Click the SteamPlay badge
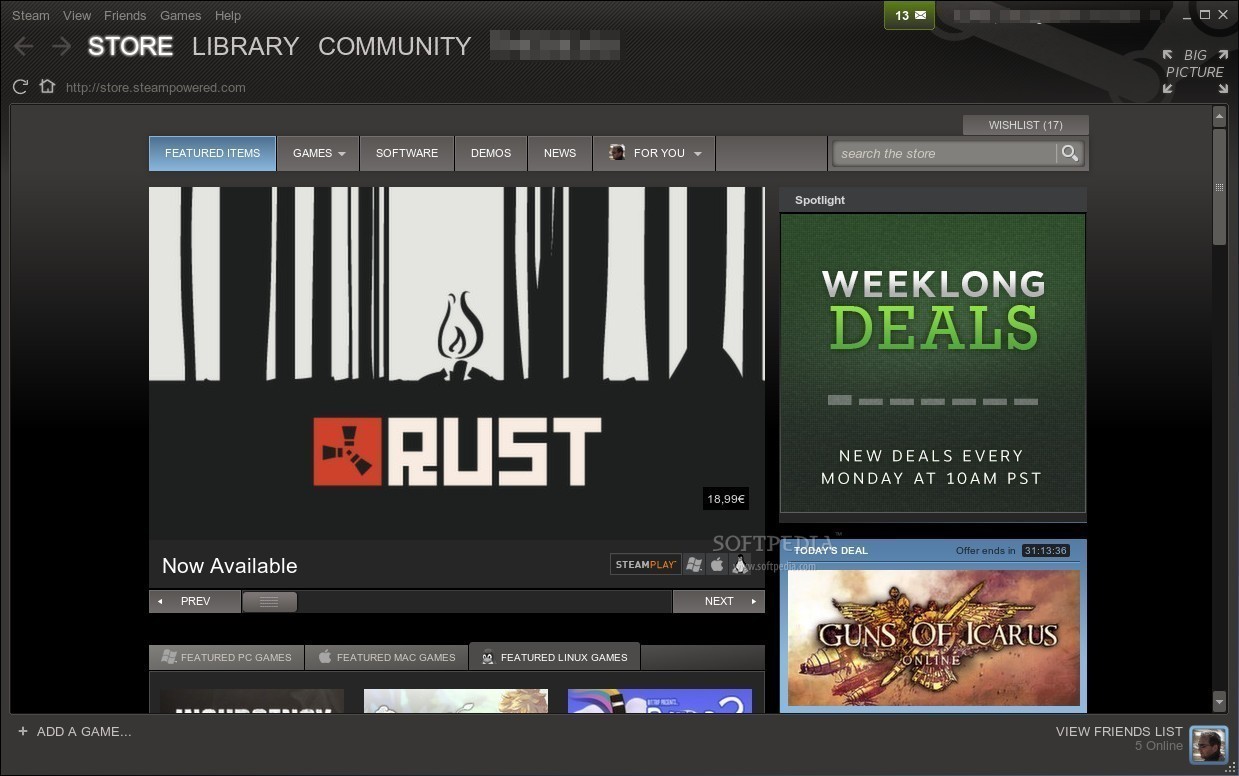 coord(646,565)
